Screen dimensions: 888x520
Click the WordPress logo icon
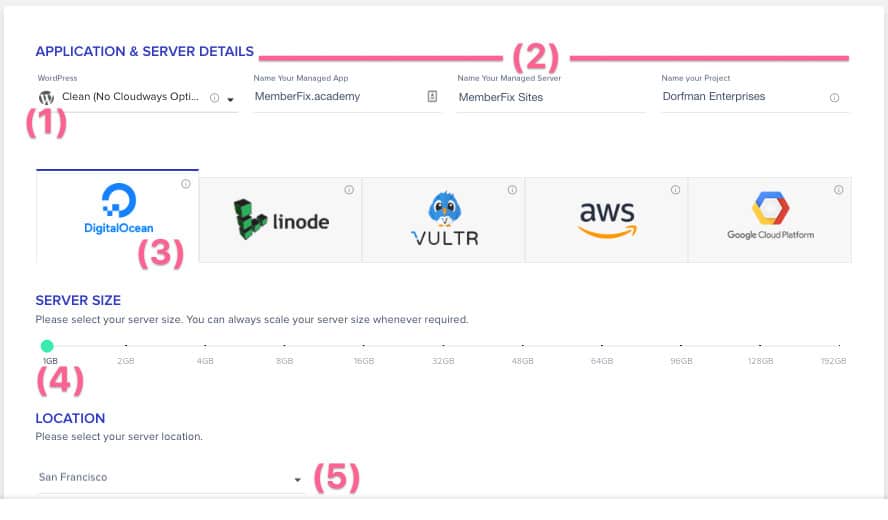(x=46, y=98)
